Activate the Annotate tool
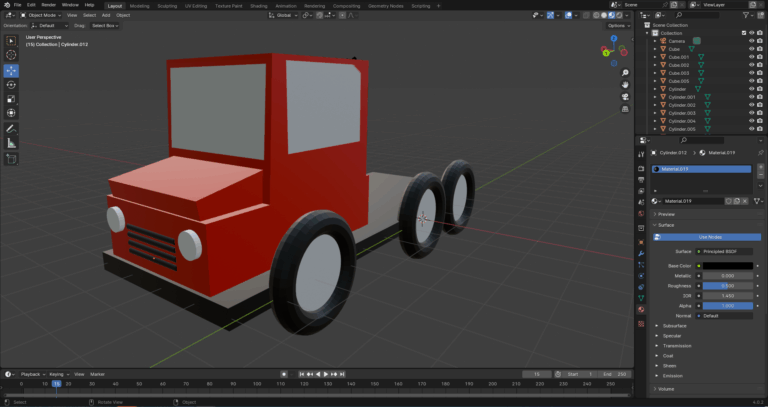This screenshot has width=768, height=407. click(x=11, y=129)
